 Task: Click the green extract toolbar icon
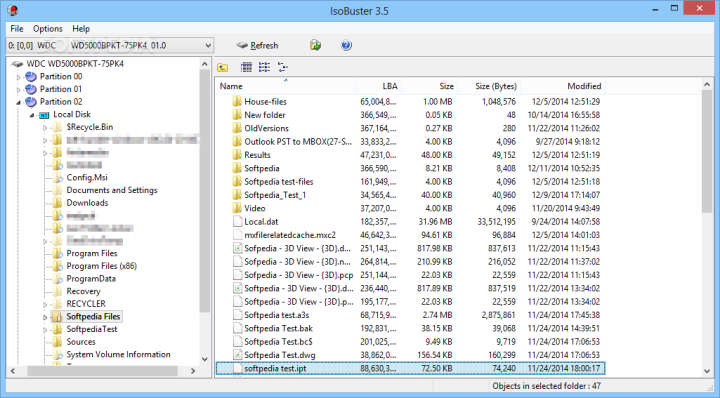click(315, 45)
